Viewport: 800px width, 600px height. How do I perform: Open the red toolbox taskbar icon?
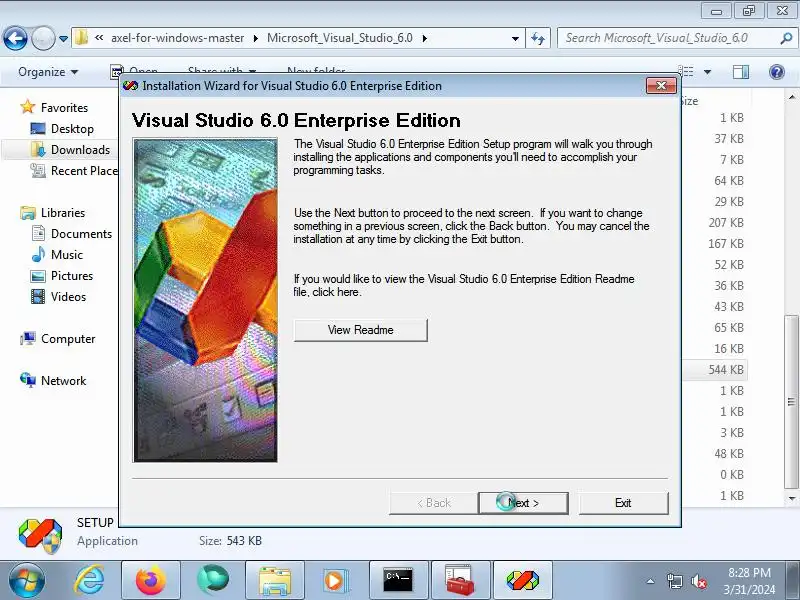pos(460,581)
